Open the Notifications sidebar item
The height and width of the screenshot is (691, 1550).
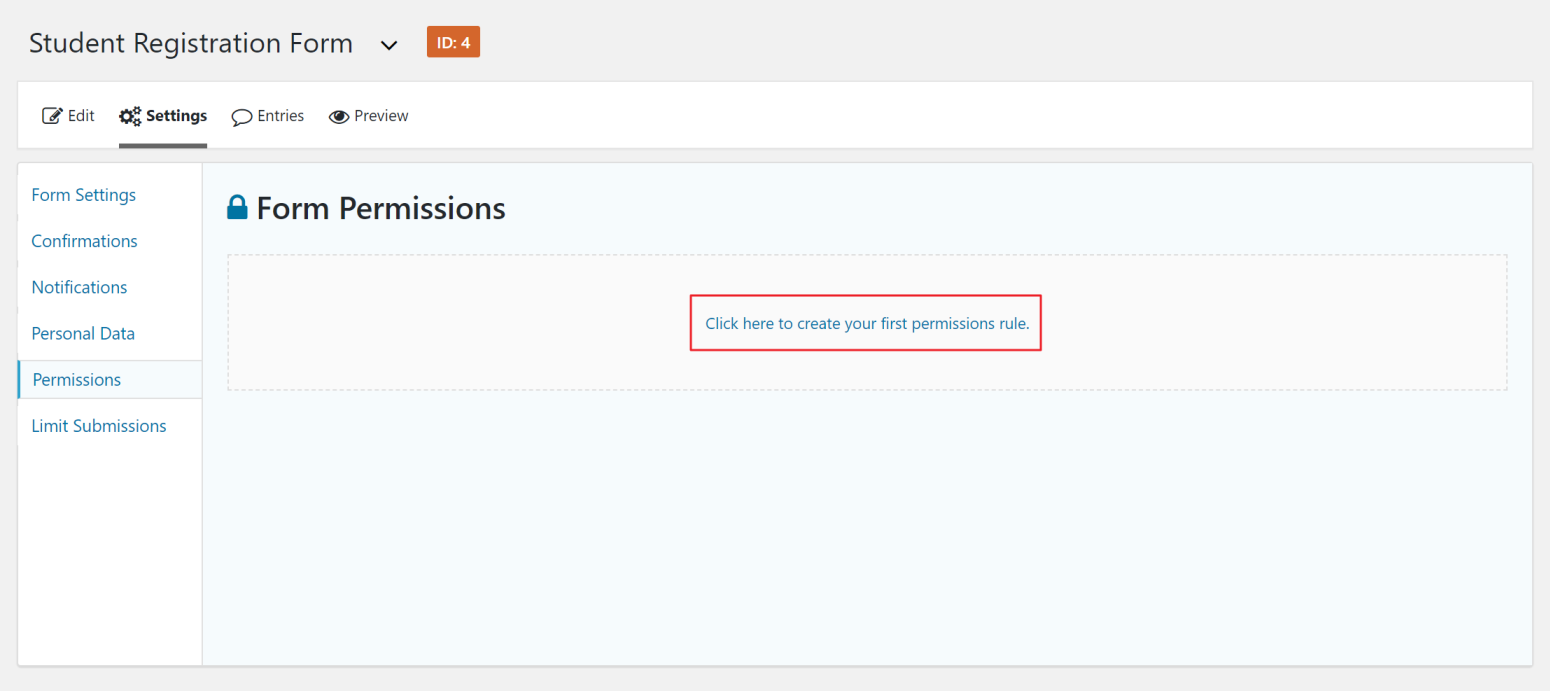click(80, 287)
